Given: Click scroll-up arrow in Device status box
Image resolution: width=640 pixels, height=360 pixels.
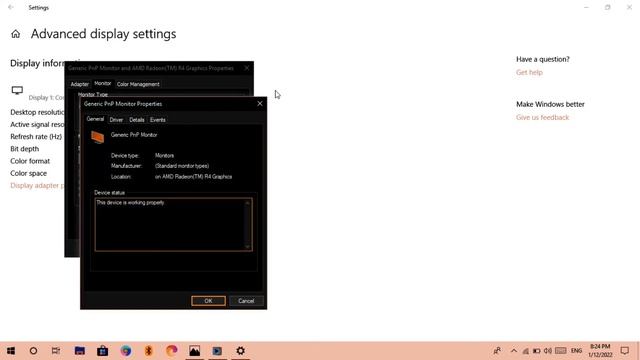Looking at the screenshot, I should pyautogui.click(x=247, y=203).
